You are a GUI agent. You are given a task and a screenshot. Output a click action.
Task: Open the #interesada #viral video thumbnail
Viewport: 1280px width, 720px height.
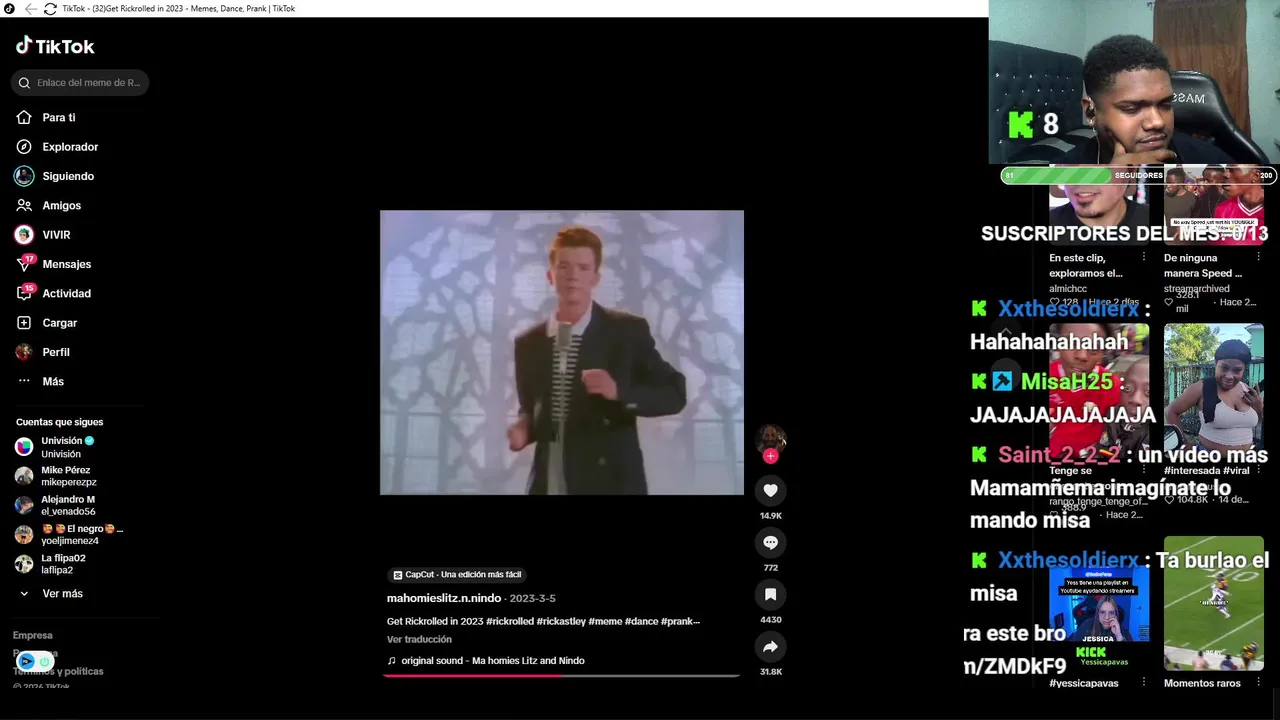1213,391
